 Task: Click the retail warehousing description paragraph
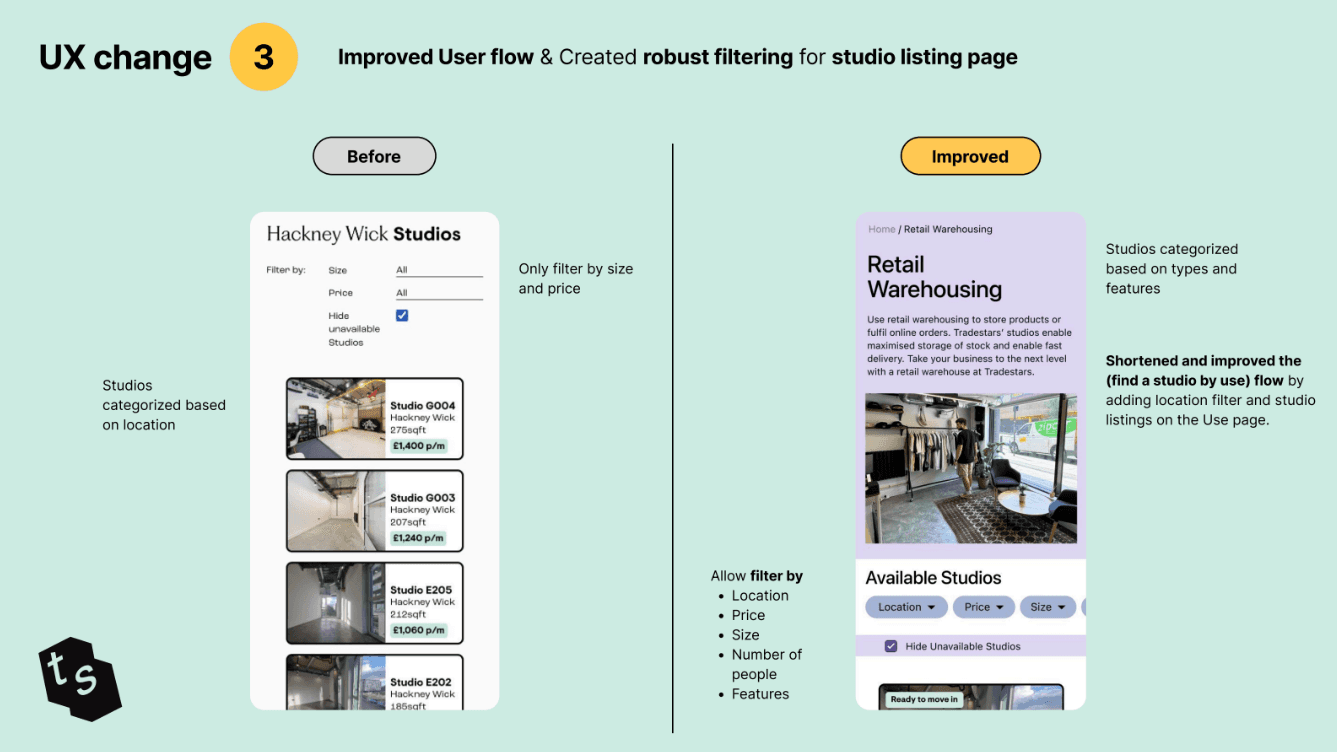970,346
